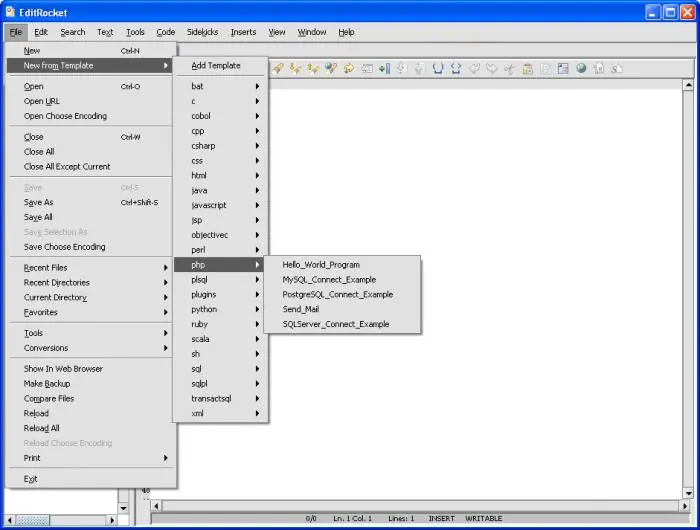700x530 pixels.
Task: Click vertical scrollbar down arrow
Action: (688, 493)
